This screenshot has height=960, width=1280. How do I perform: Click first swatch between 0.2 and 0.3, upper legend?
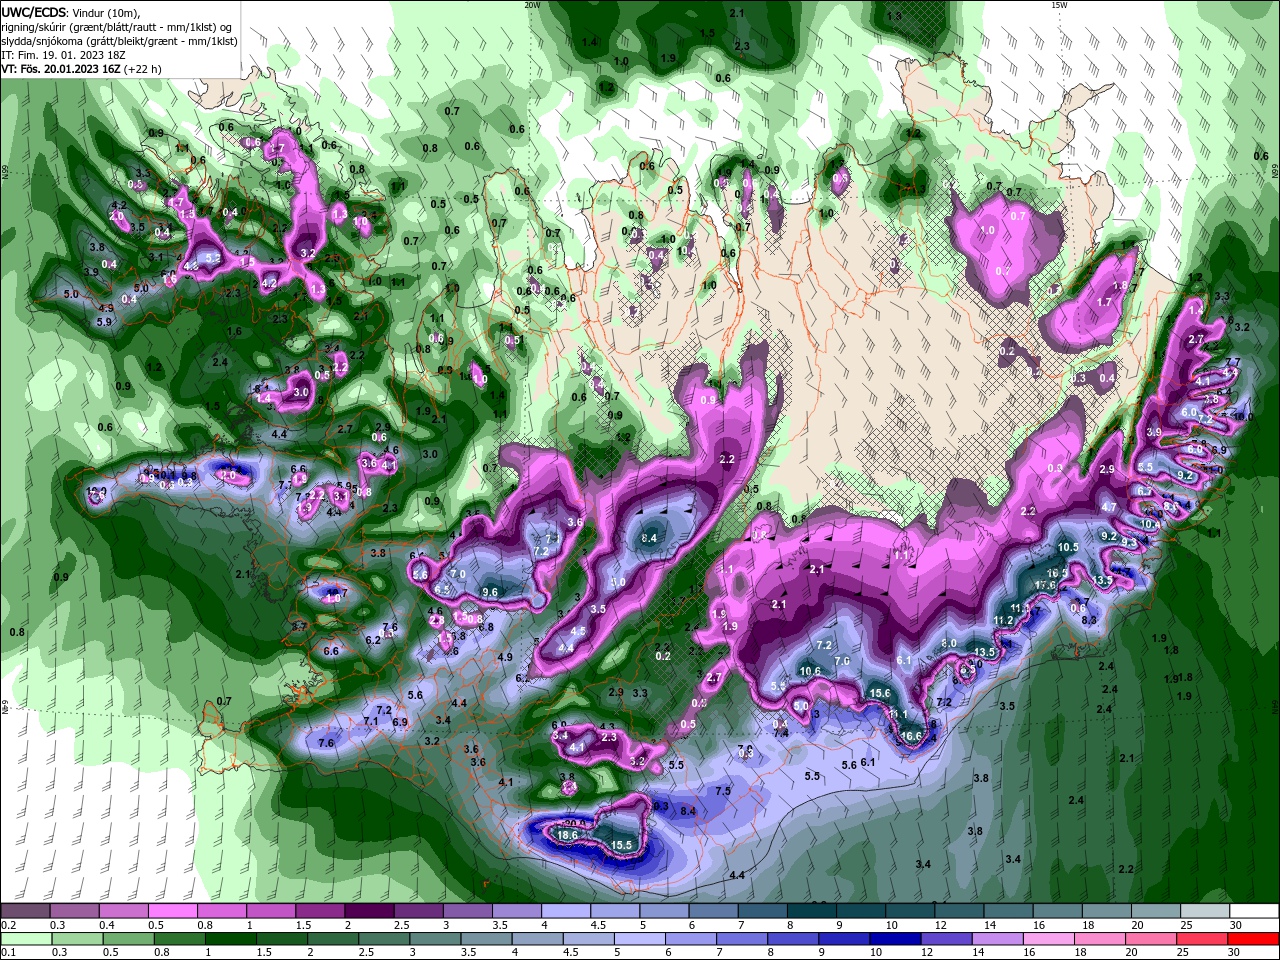pyautogui.click(x=25, y=911)
